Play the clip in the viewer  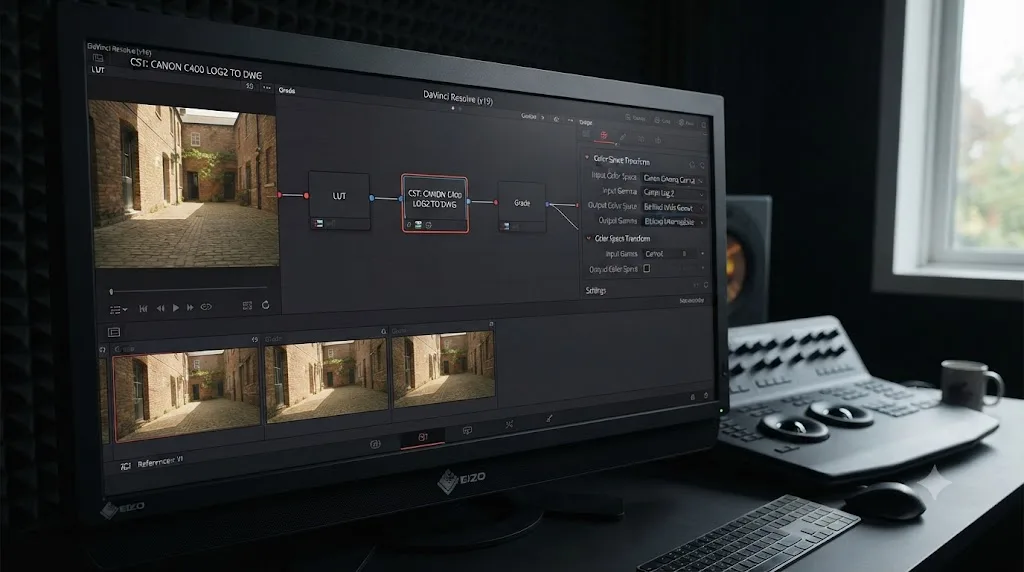(176, 308)
